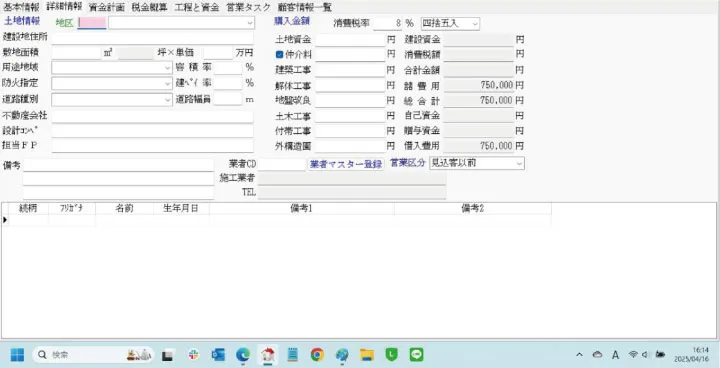This screenshot has height=368, width=720.
Task: Check the battery status tray icon
Action: (660, 354)
